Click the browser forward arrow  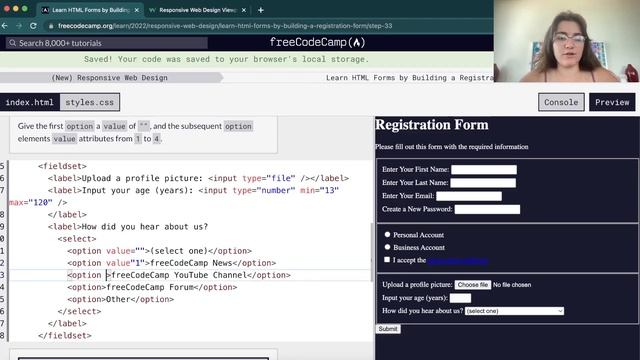tap(19, 26)
